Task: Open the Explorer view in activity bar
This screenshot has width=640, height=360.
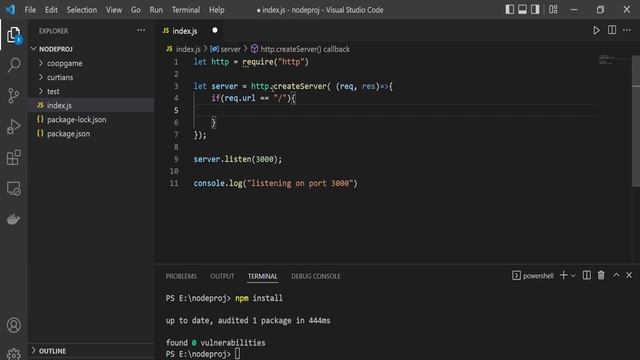Action: pos(13,35)
